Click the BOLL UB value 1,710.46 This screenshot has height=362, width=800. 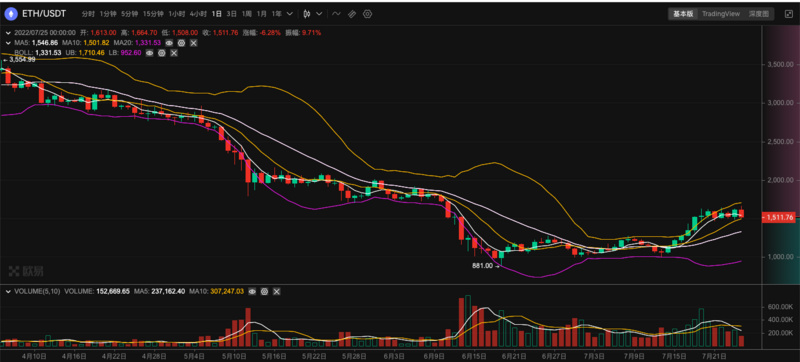[91, 53]
